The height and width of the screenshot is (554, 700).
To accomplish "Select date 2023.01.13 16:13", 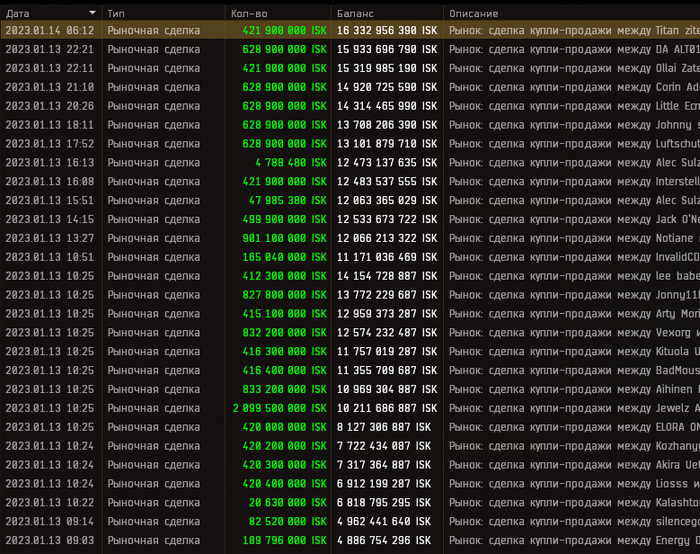I will tap(50, 162).
